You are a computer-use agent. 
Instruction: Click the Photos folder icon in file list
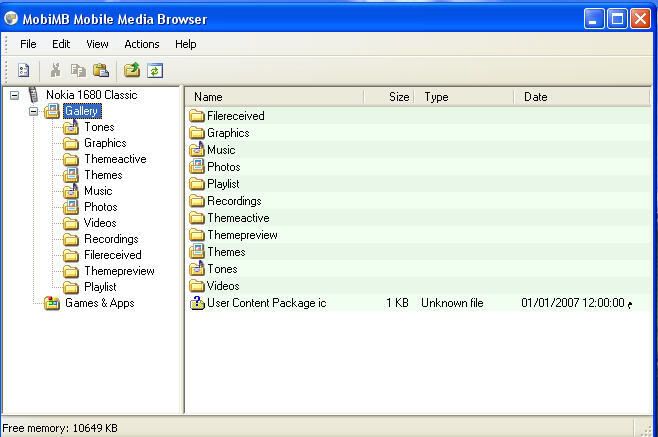pos(196,167)
